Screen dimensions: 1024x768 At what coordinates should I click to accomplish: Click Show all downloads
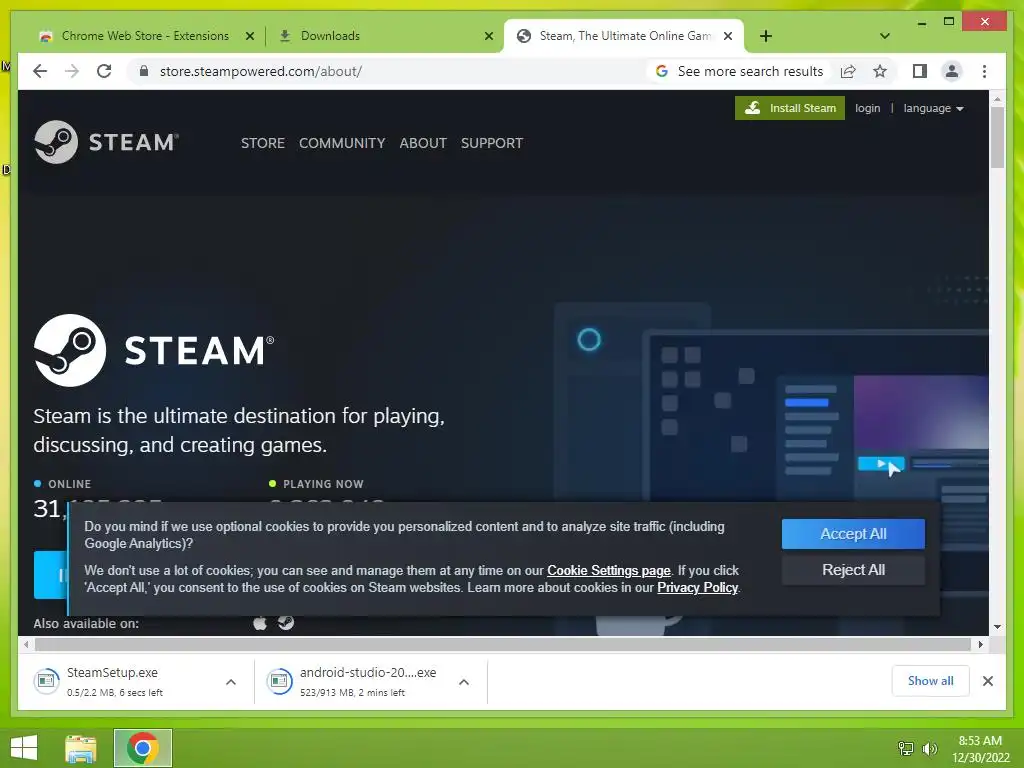coord(930,680)
